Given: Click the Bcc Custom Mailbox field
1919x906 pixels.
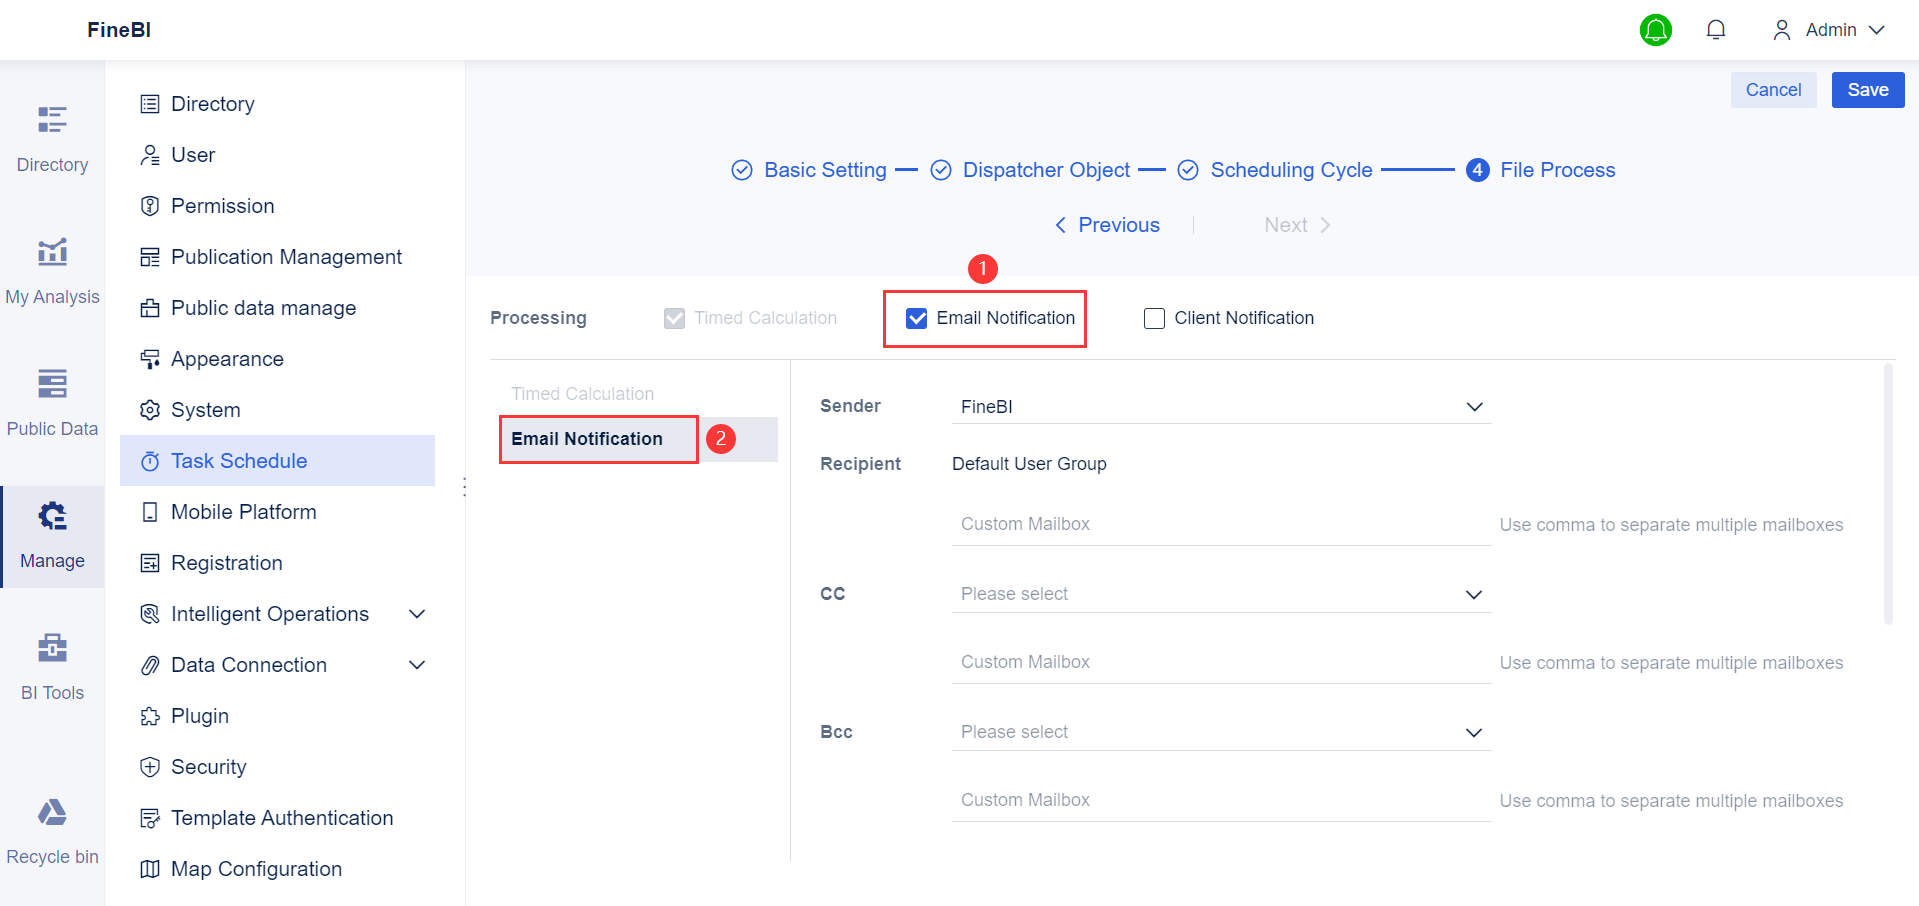Looking at the screenshot, I should (1221, 800).
